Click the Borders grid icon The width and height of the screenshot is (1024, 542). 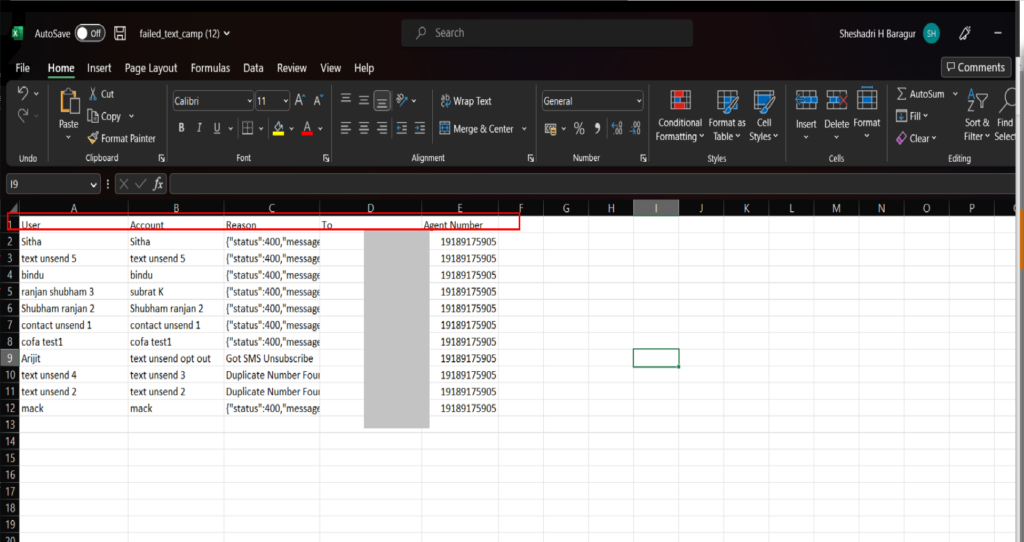(248, 128)
